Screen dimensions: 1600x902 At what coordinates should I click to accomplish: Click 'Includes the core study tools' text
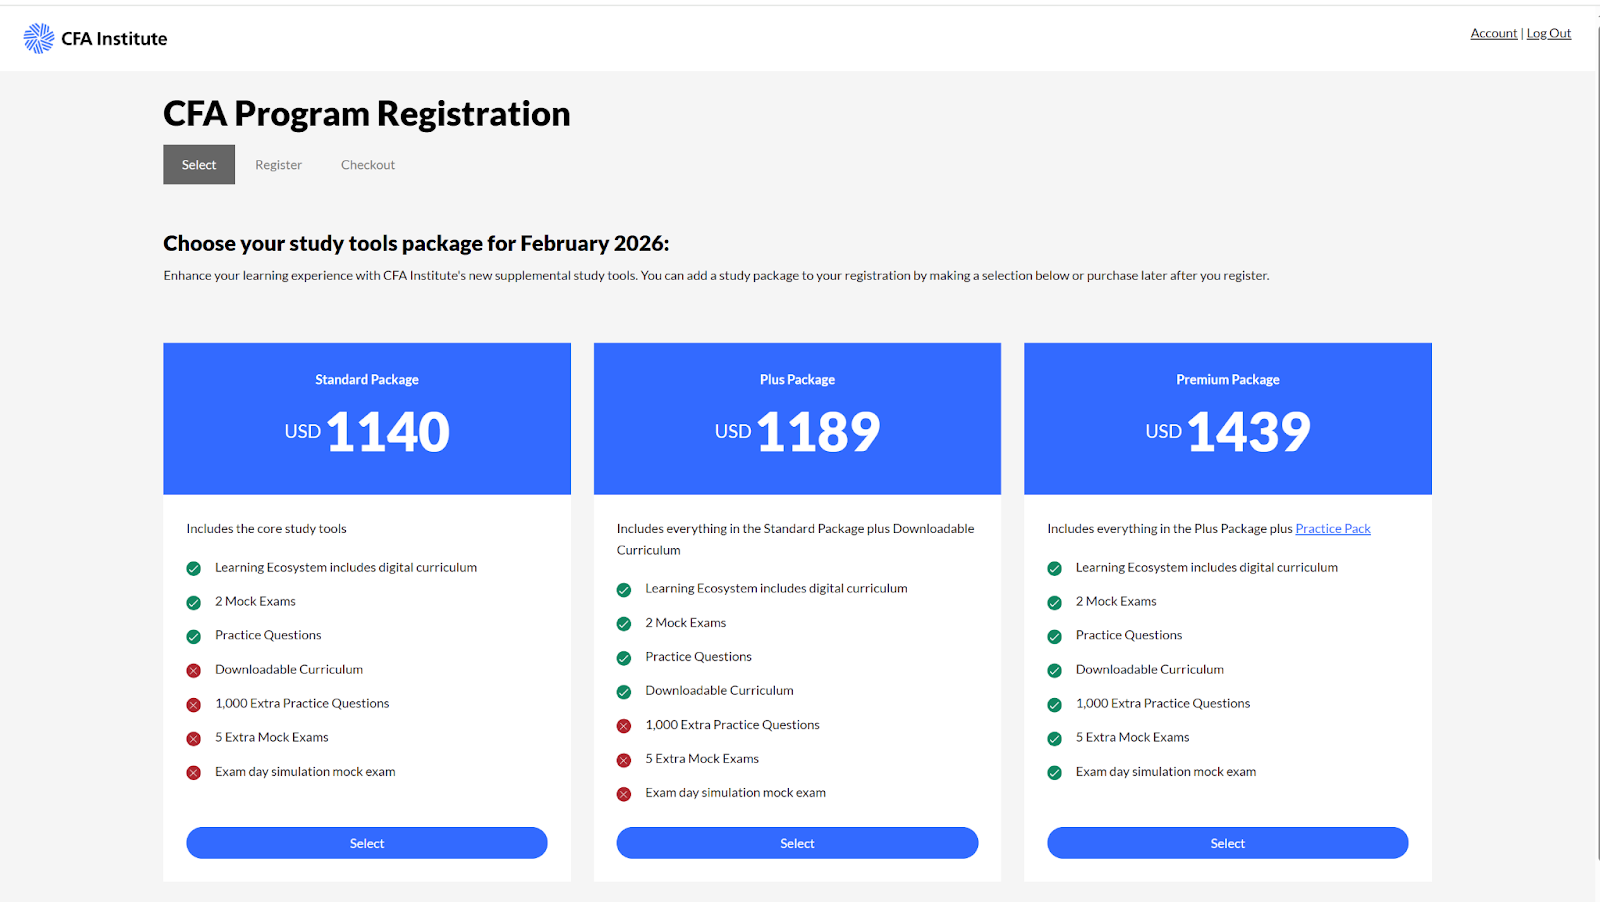coord(266,529)
